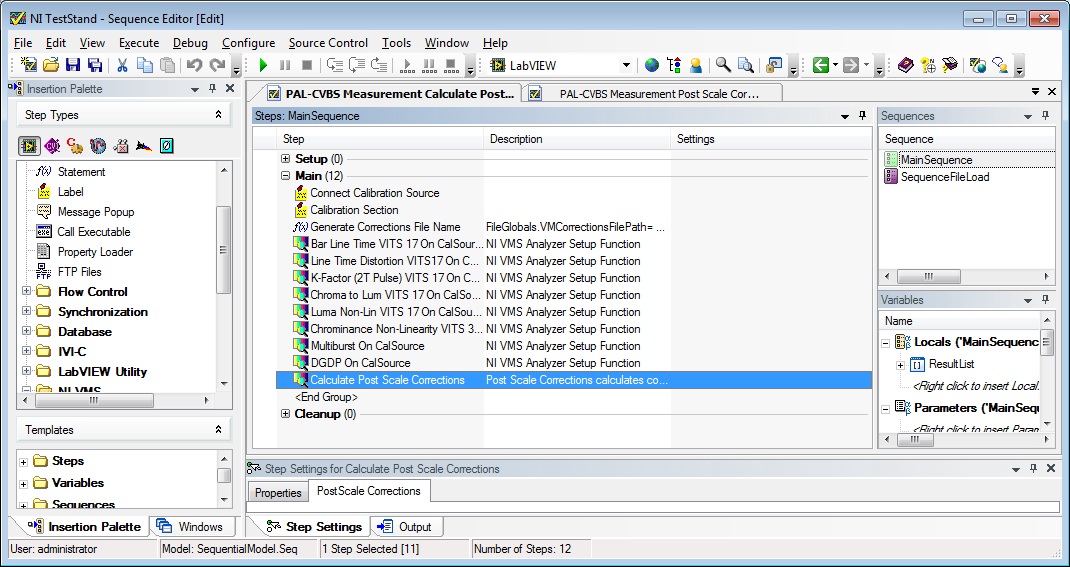
Task: Expand the Setup step group
Action: point(285,159)
